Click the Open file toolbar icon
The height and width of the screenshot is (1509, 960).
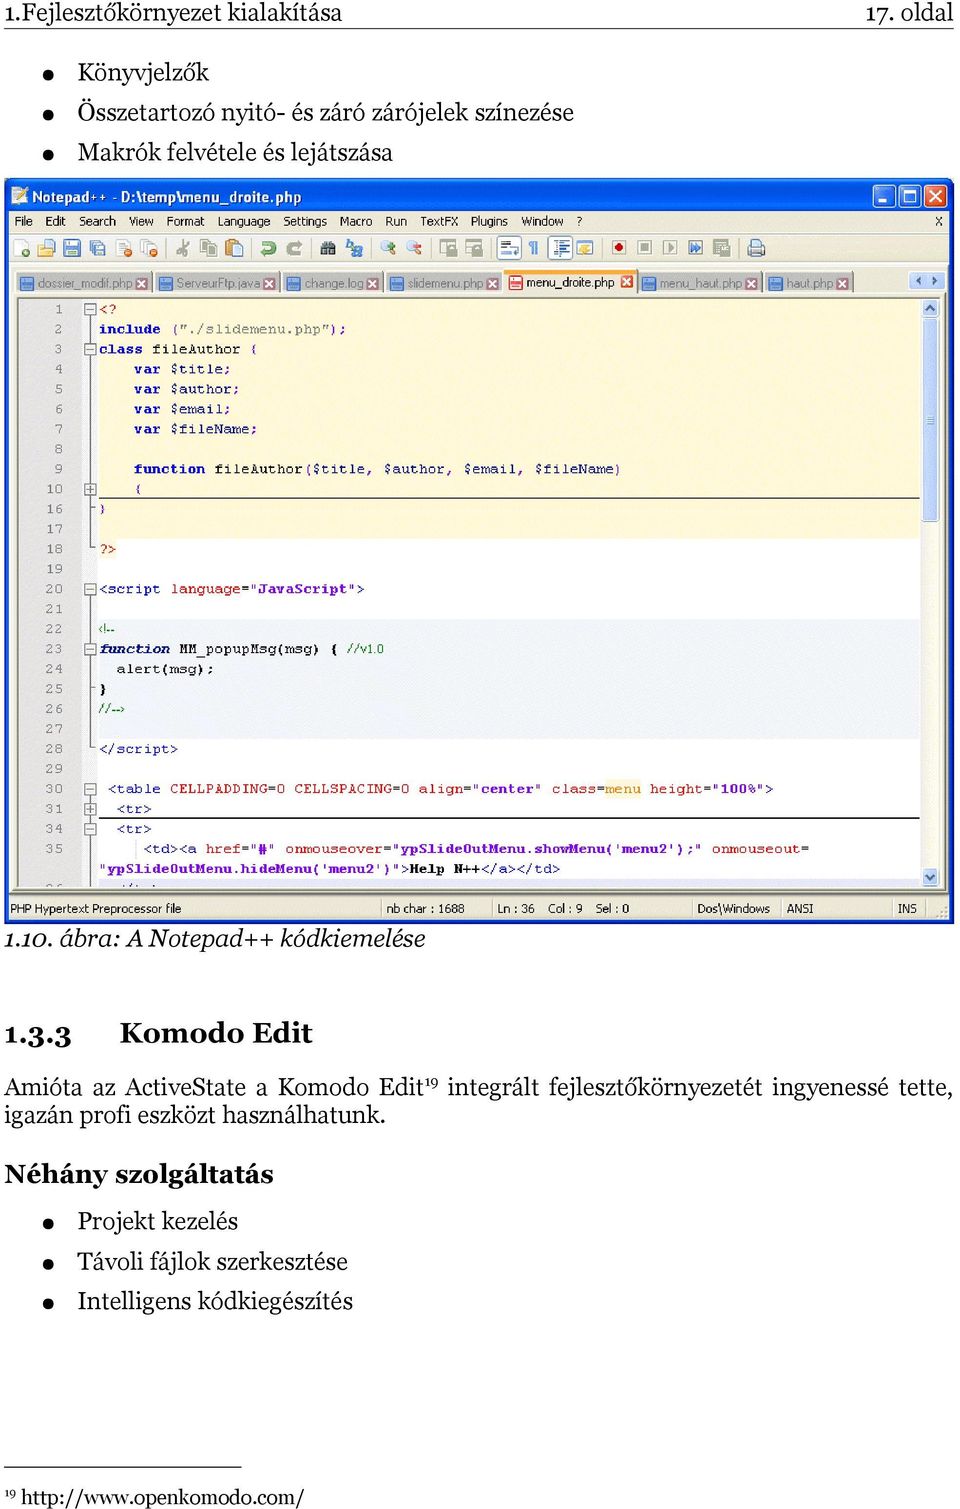46,248
